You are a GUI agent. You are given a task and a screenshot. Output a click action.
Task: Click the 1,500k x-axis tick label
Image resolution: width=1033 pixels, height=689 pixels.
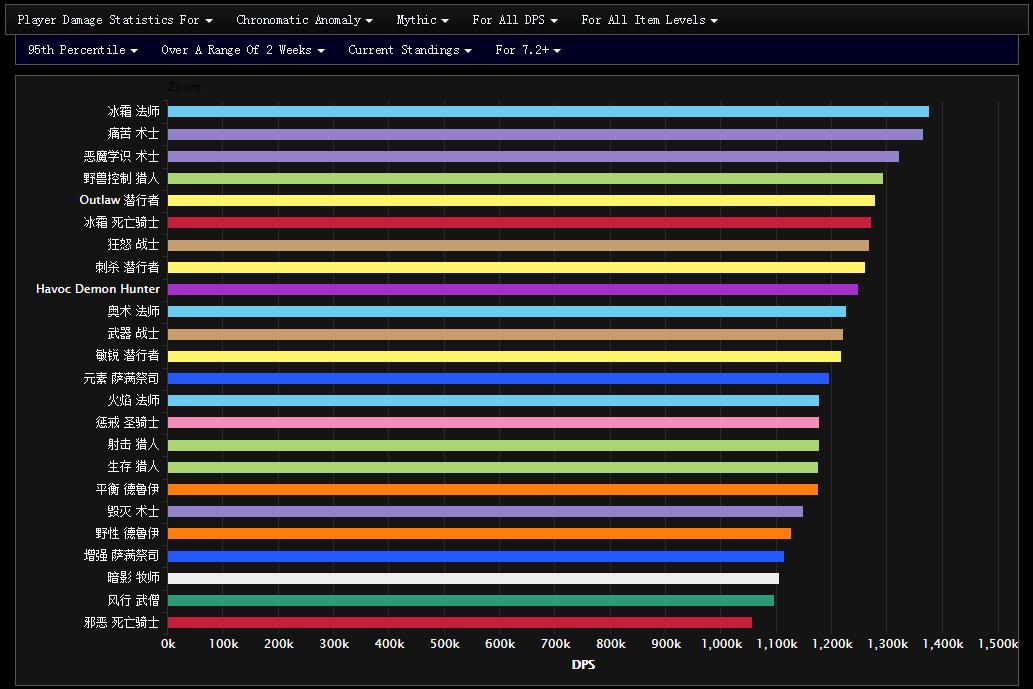click(x=997, y=644)
